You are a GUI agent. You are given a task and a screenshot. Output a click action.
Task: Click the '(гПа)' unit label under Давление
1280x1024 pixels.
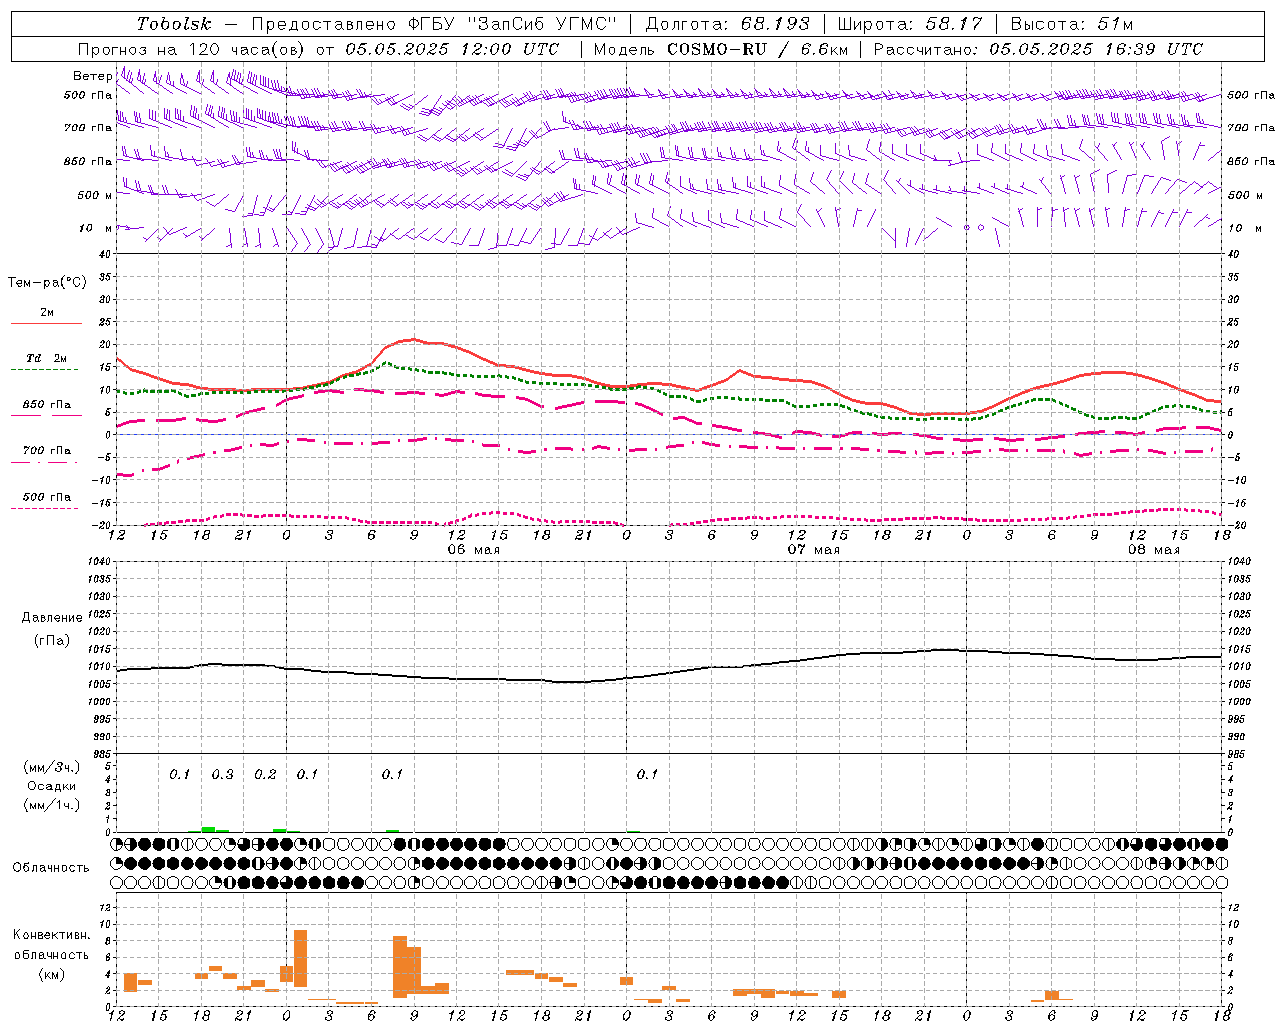pos(52,641)
